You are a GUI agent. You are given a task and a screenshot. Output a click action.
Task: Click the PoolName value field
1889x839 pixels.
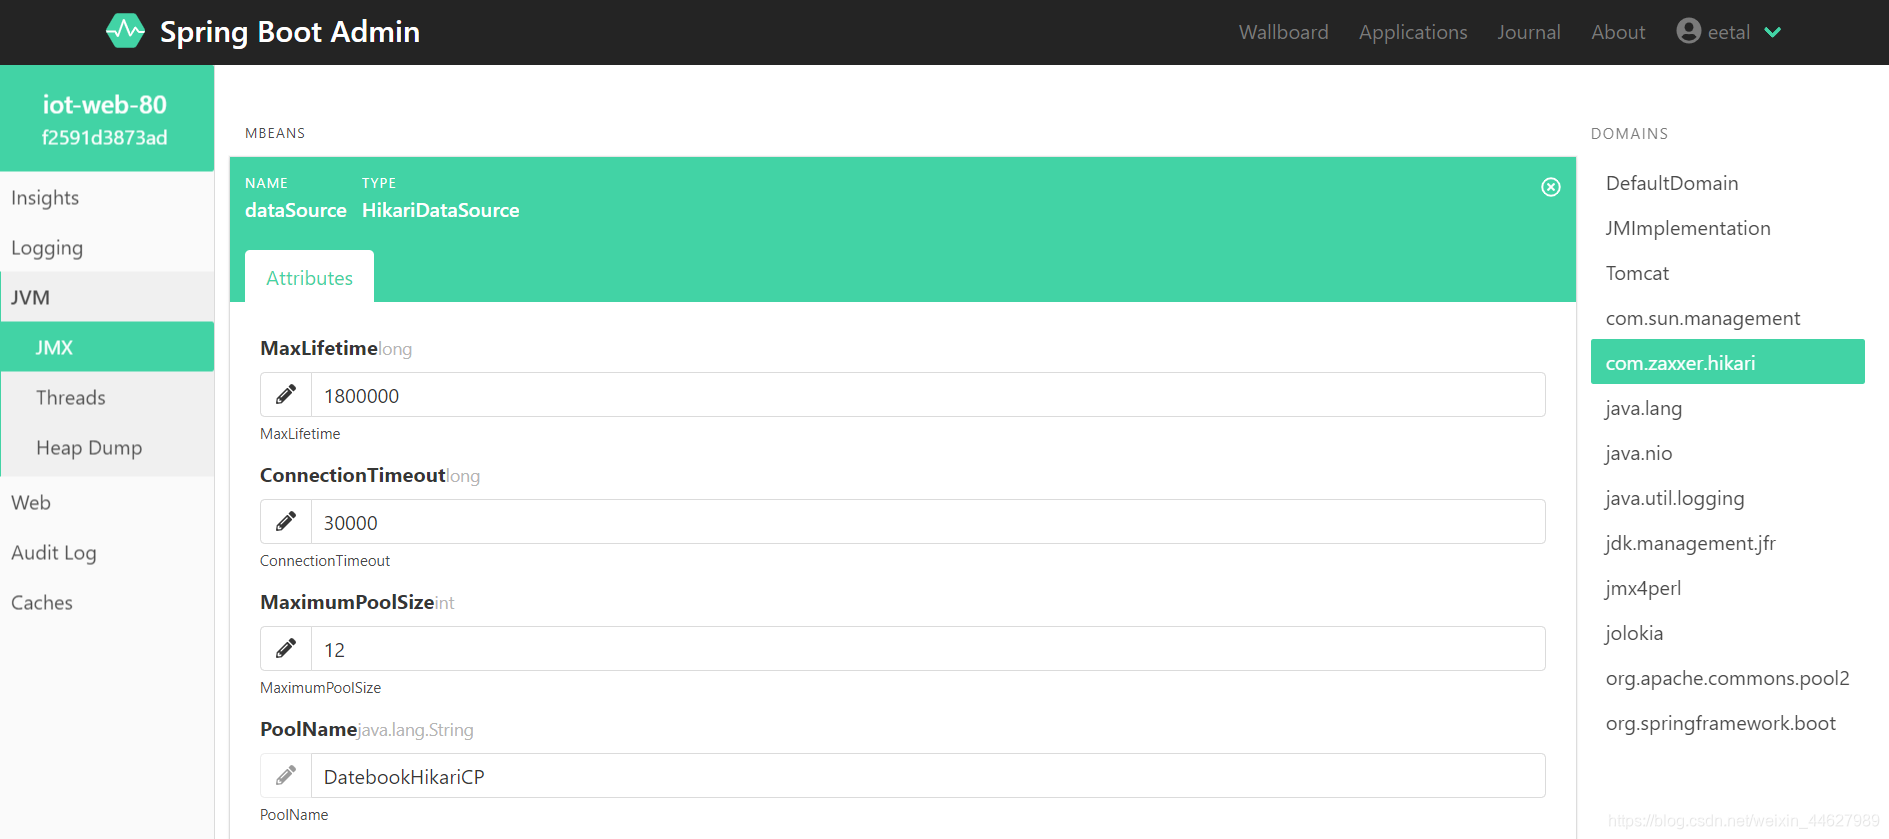928,776
